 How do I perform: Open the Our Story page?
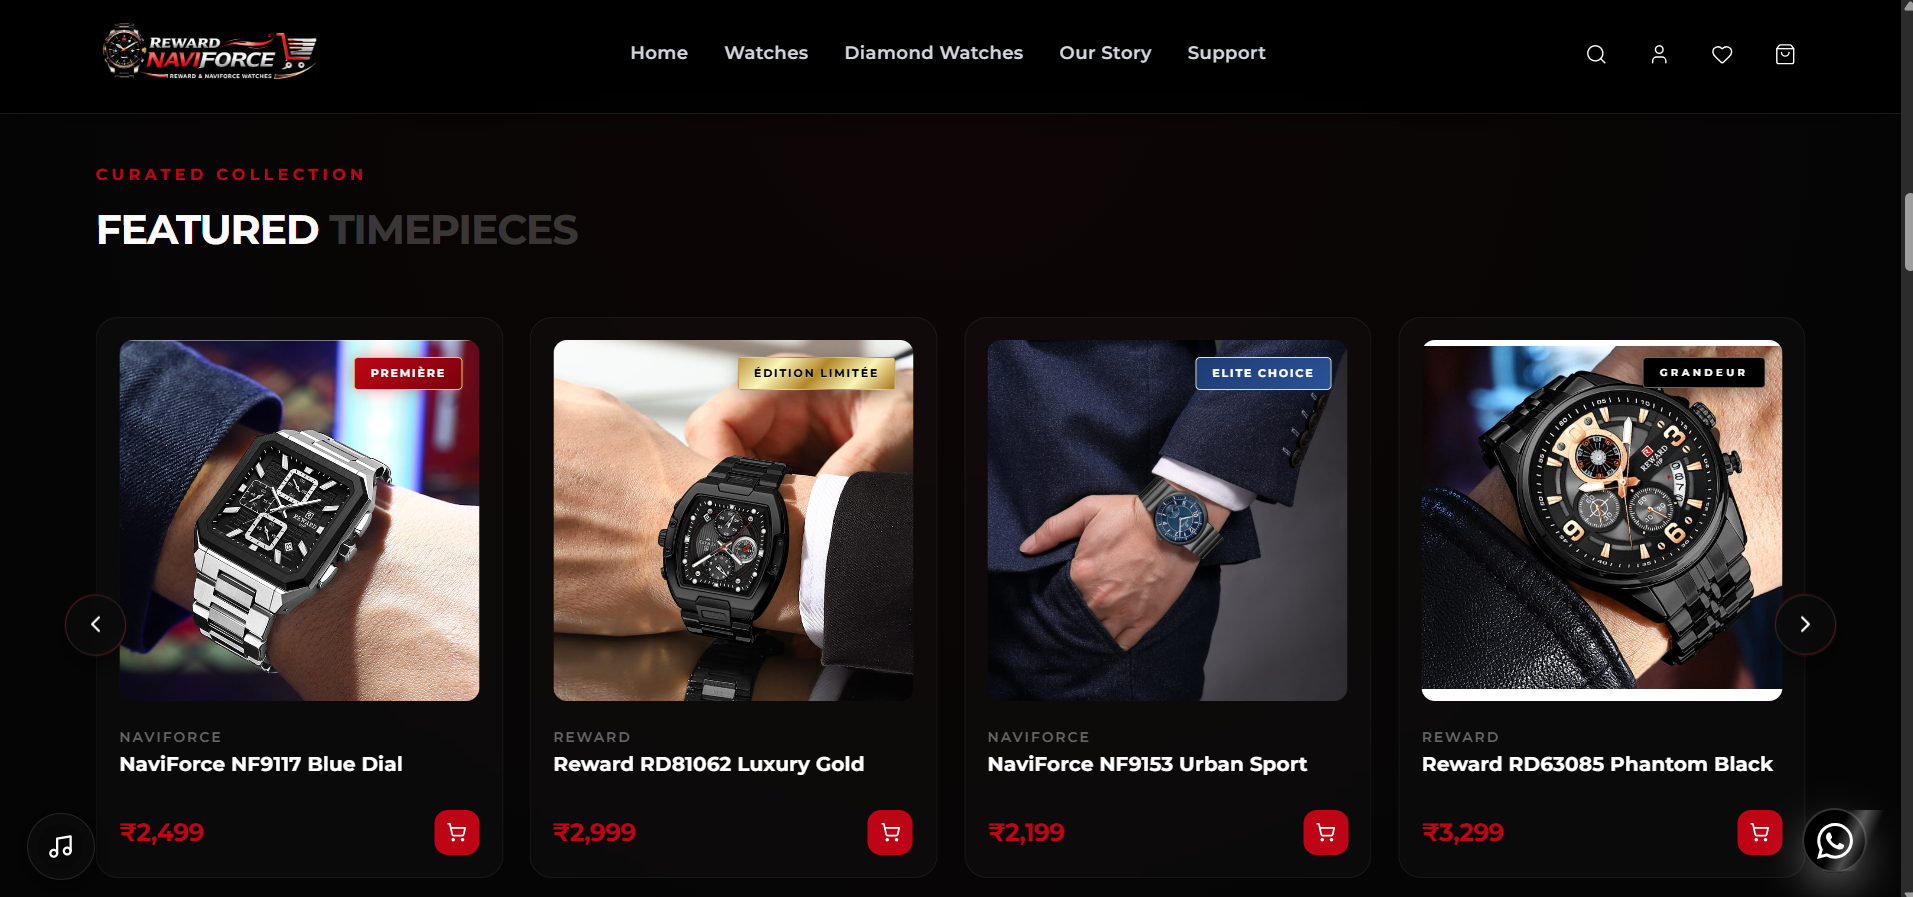point(1105,53)
